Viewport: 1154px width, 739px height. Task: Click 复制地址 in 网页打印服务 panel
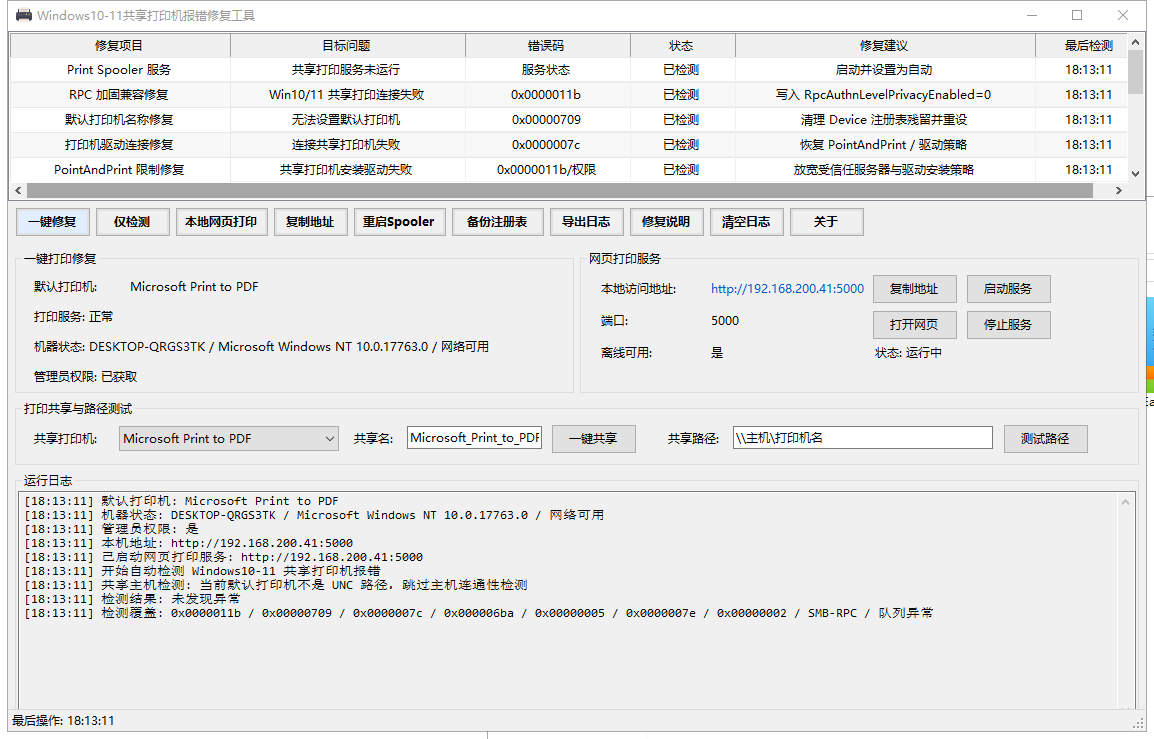(x=914, y=289)
